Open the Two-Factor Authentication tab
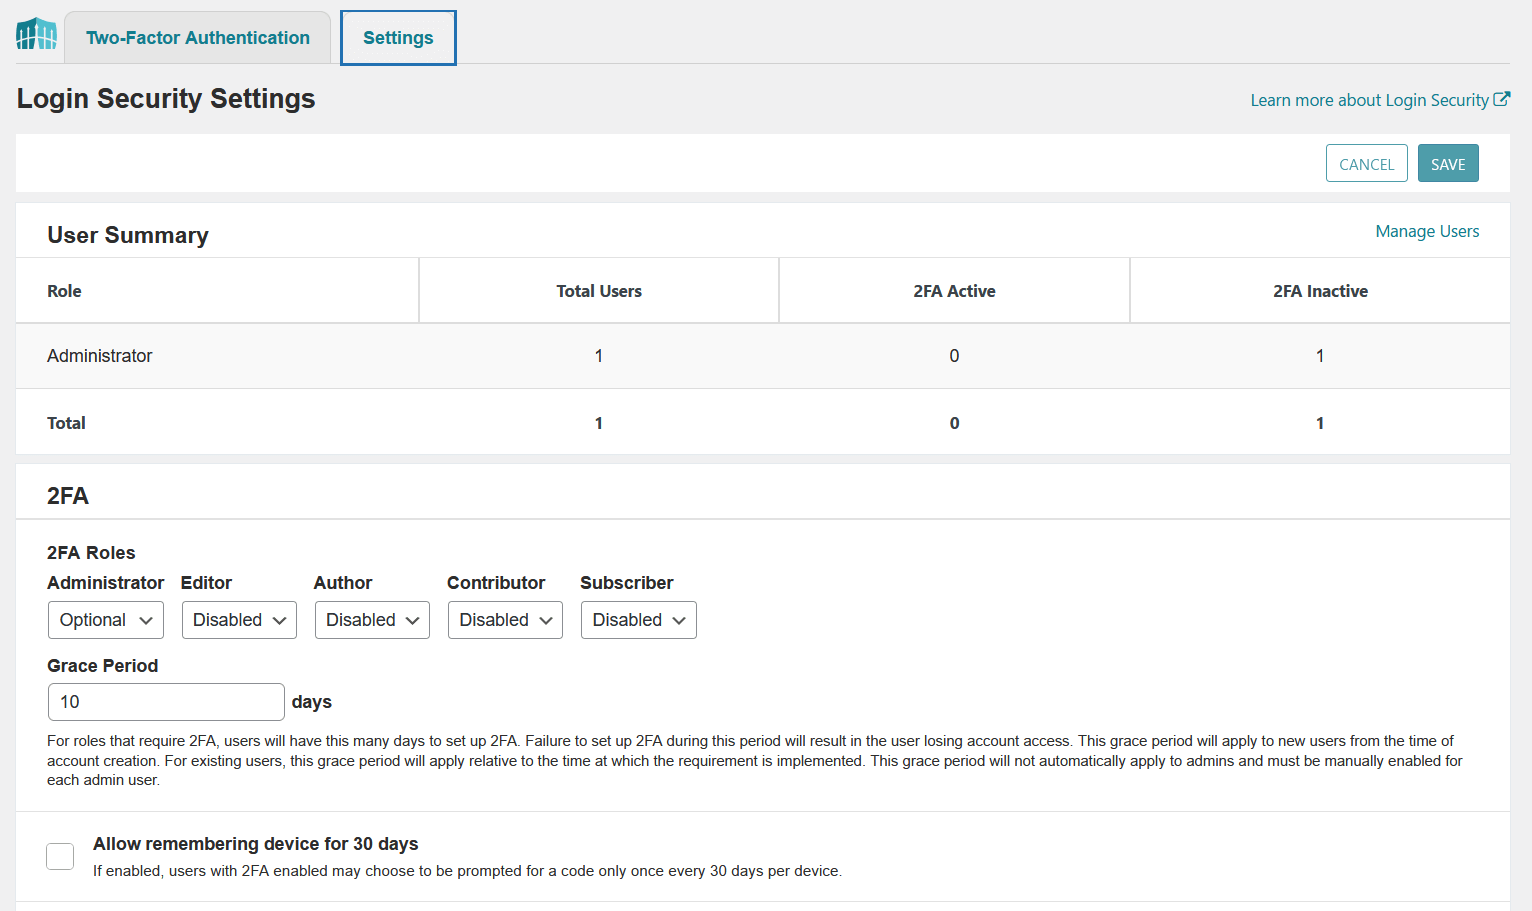The width and height of the screenshot is (1532, 911). (x=198, y=38)
